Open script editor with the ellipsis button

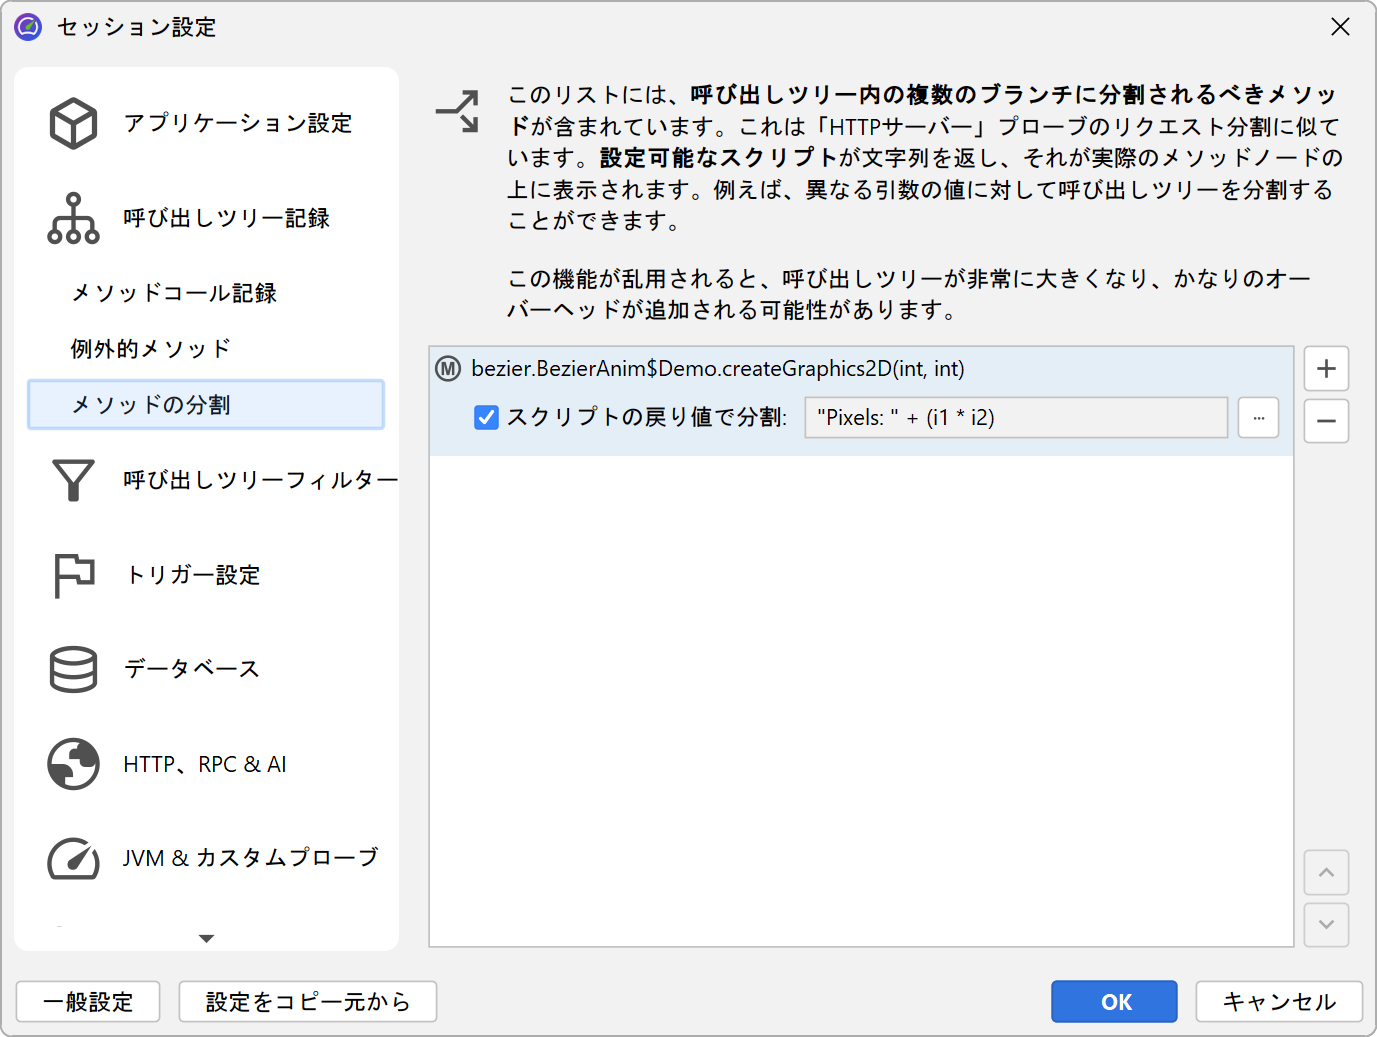coord(1258,418)
